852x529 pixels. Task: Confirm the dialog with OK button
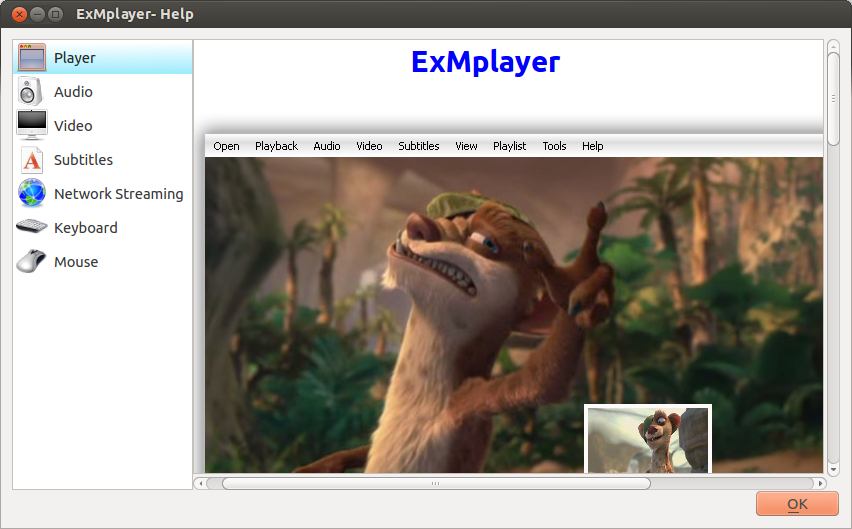coord(797,504)
